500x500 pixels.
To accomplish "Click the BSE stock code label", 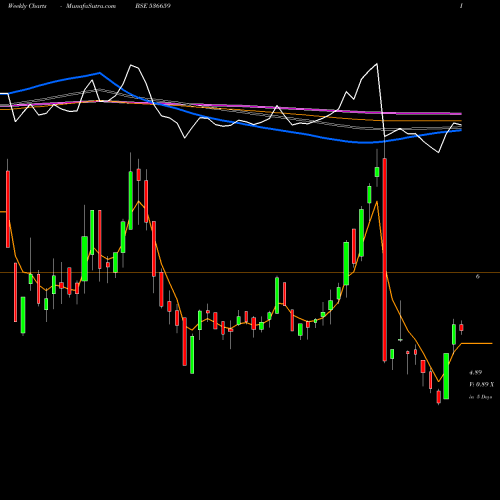I will point(153,6).
